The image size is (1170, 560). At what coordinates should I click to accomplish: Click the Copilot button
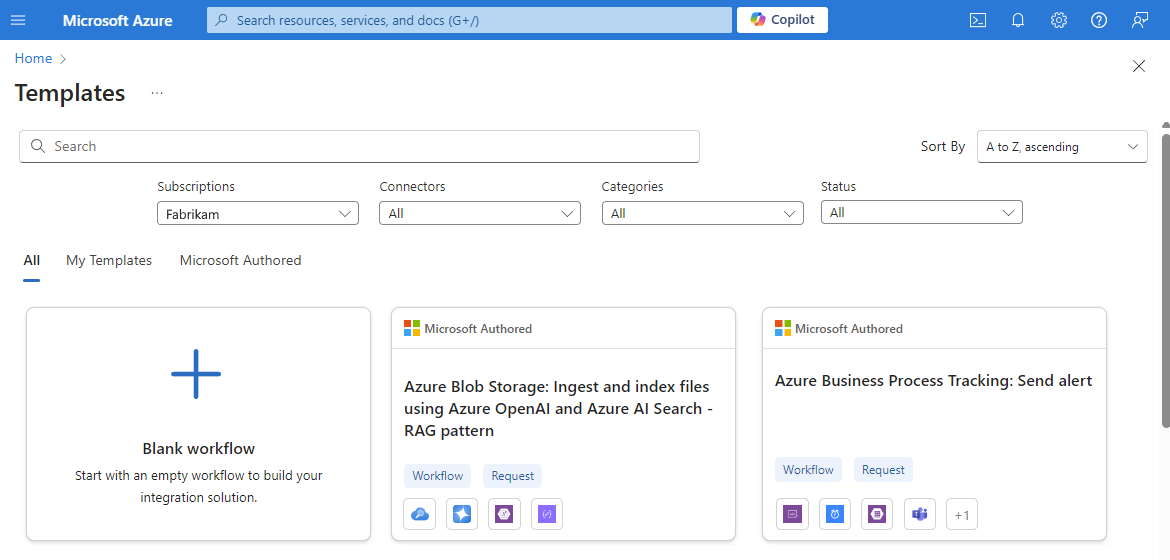pos(782,20)
